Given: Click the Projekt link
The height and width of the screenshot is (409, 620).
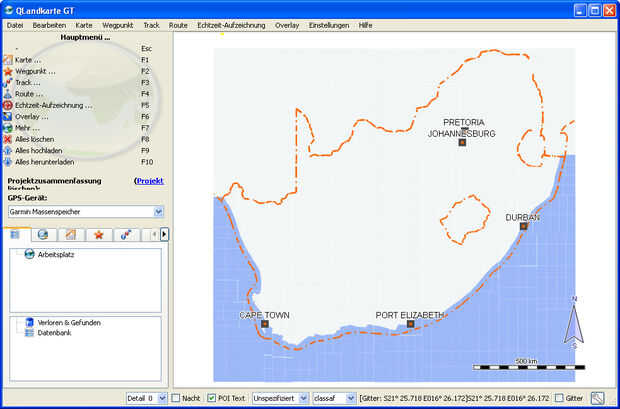Looking at the screenshot, I should (150, 181).
